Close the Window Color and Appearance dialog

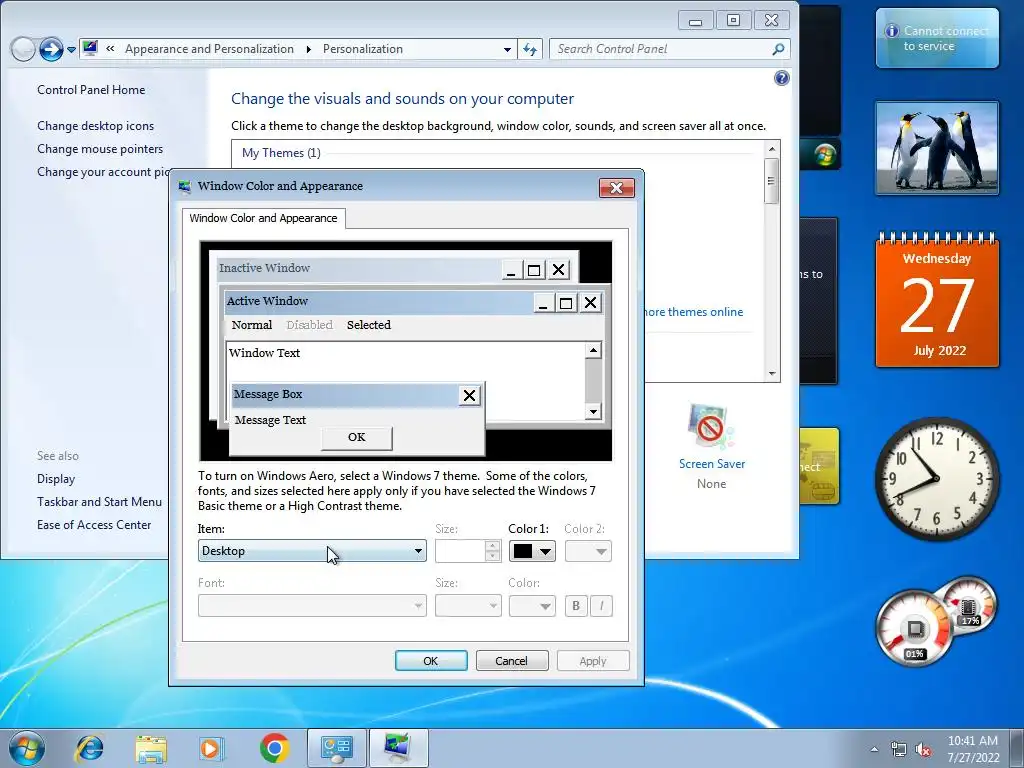point(616,188)
